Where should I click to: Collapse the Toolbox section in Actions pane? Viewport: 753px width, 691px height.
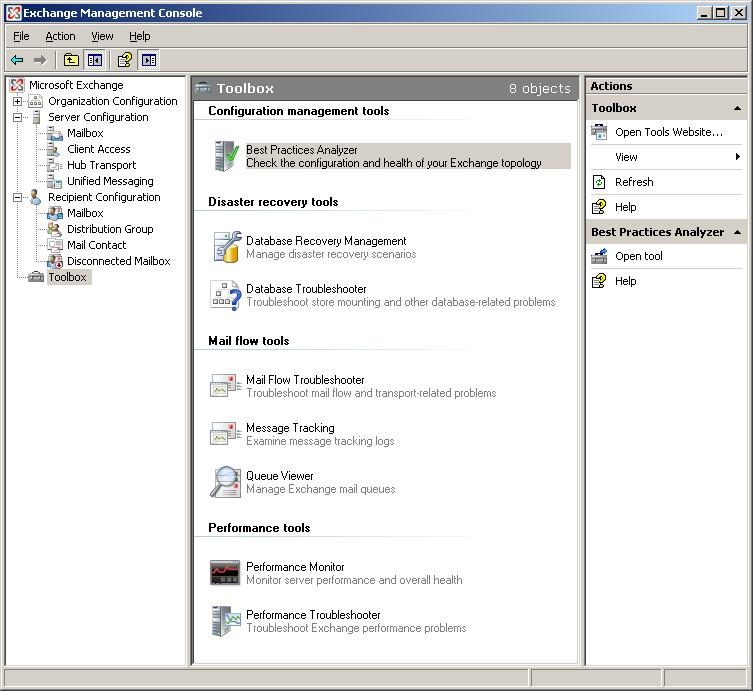(738, 108)
